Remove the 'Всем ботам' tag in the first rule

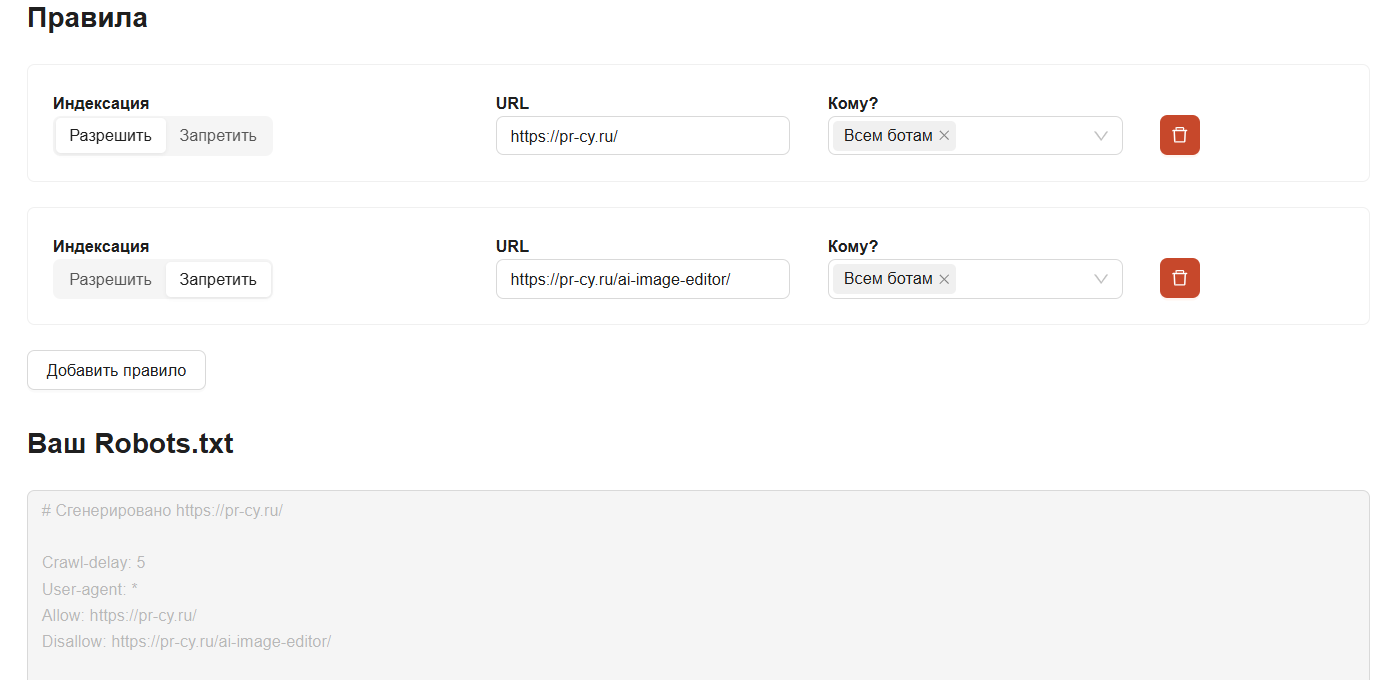(943, 136)
